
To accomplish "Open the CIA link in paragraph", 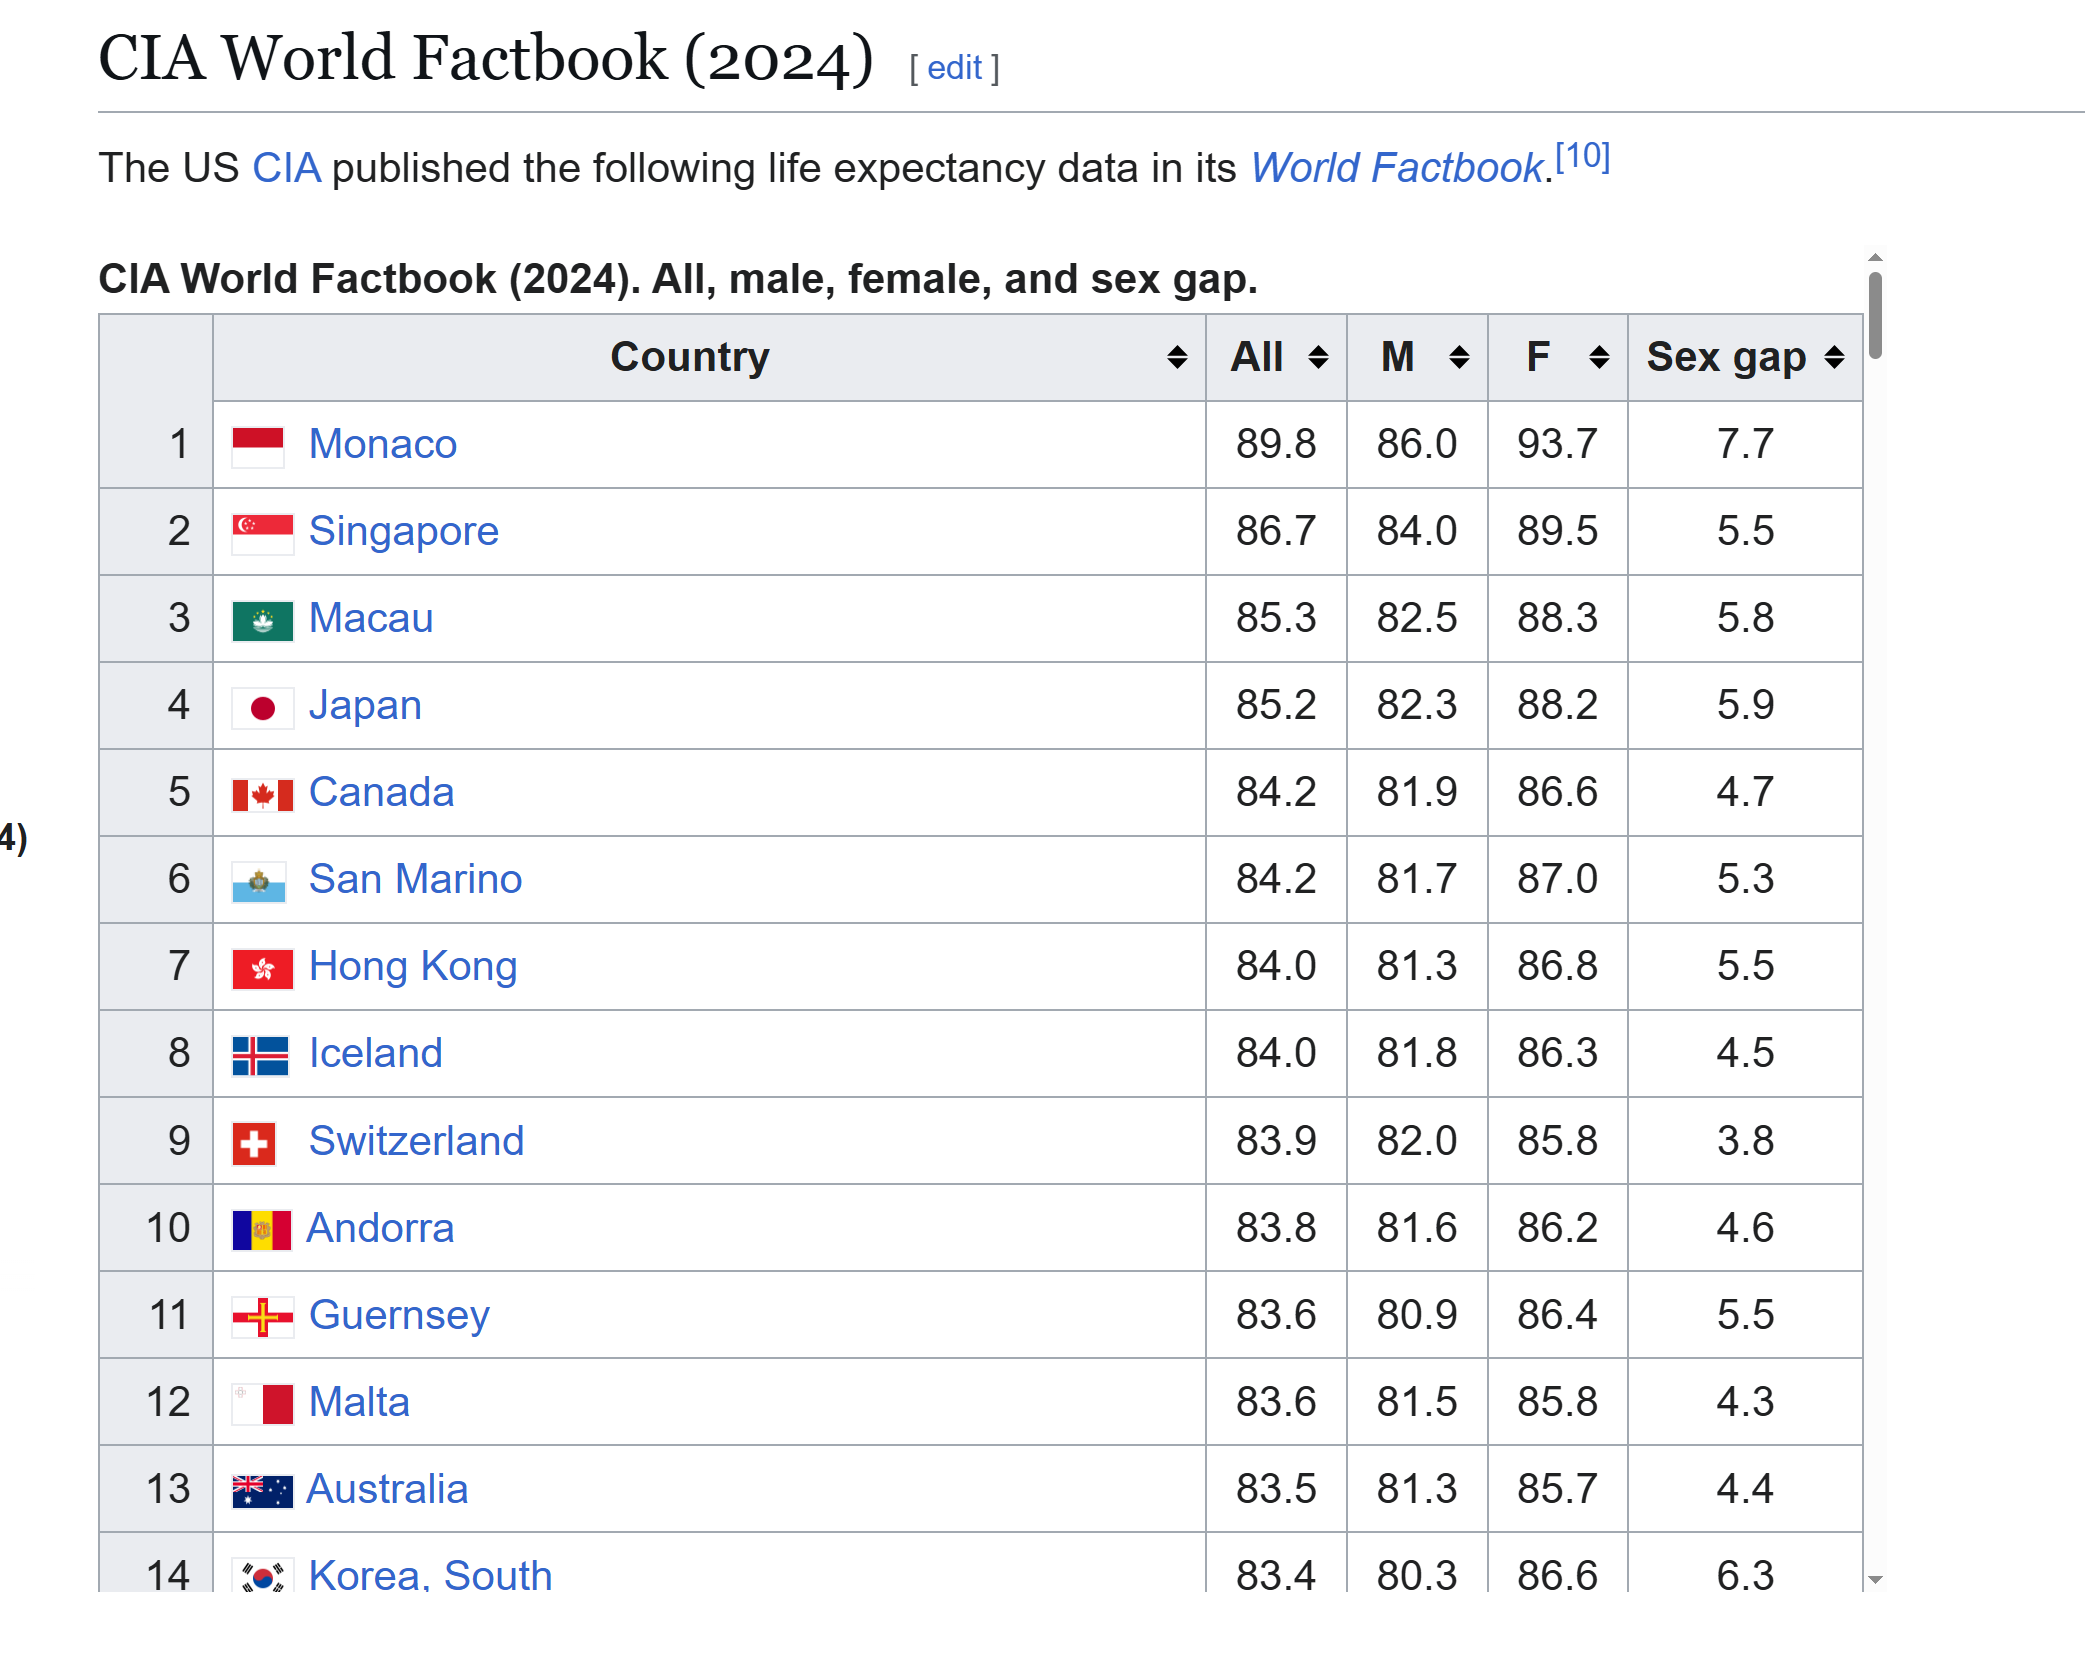I will (x=286, y=168).
